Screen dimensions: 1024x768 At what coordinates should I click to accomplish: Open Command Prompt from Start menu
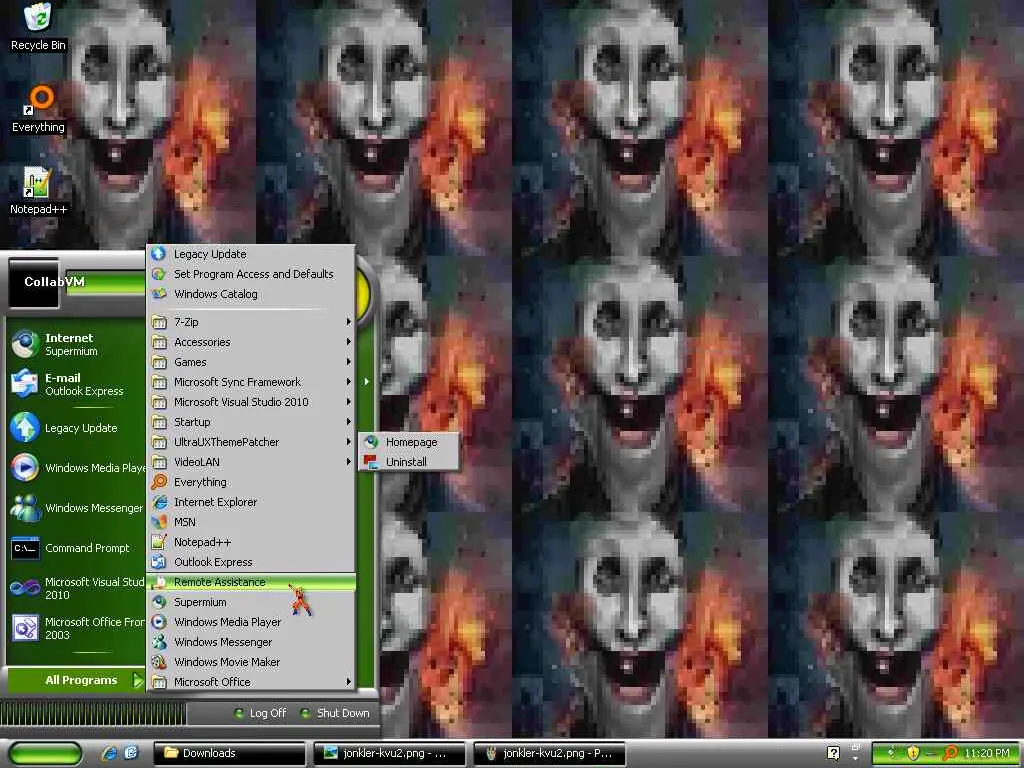click(76, 549)
